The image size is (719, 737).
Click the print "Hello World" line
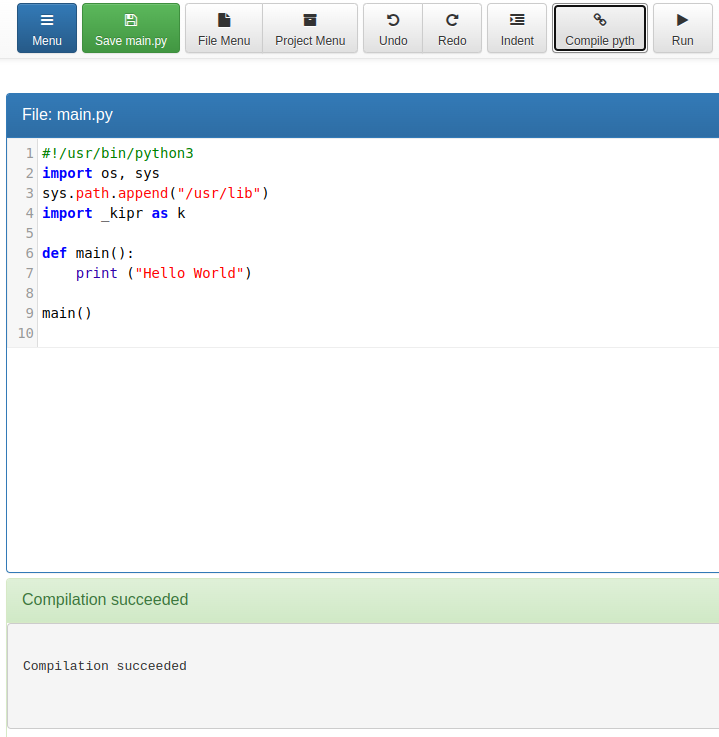point(164,273)
